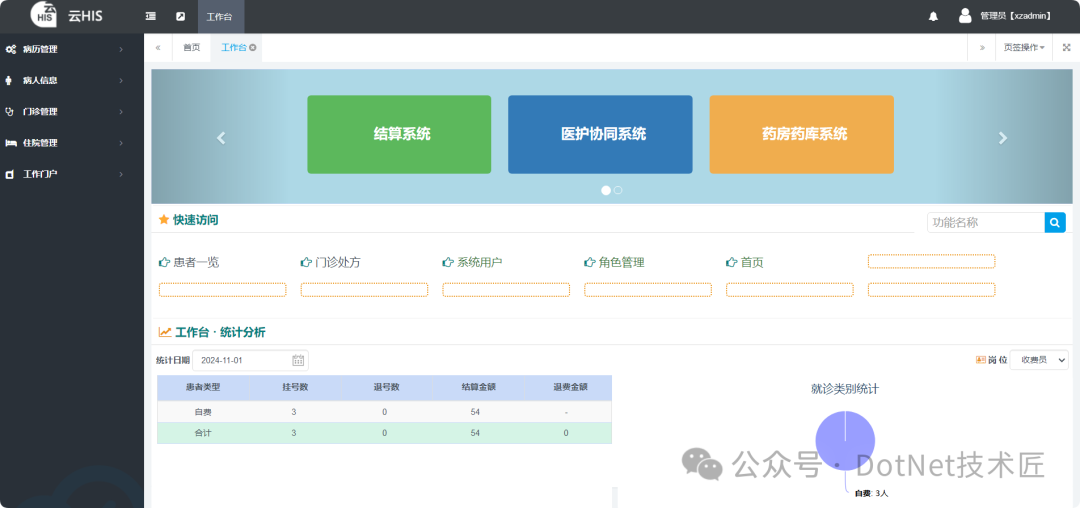The height and width of the screenshot is (508, 1080).
Task: Go to previous carousel slide
Action: point(221,138)
